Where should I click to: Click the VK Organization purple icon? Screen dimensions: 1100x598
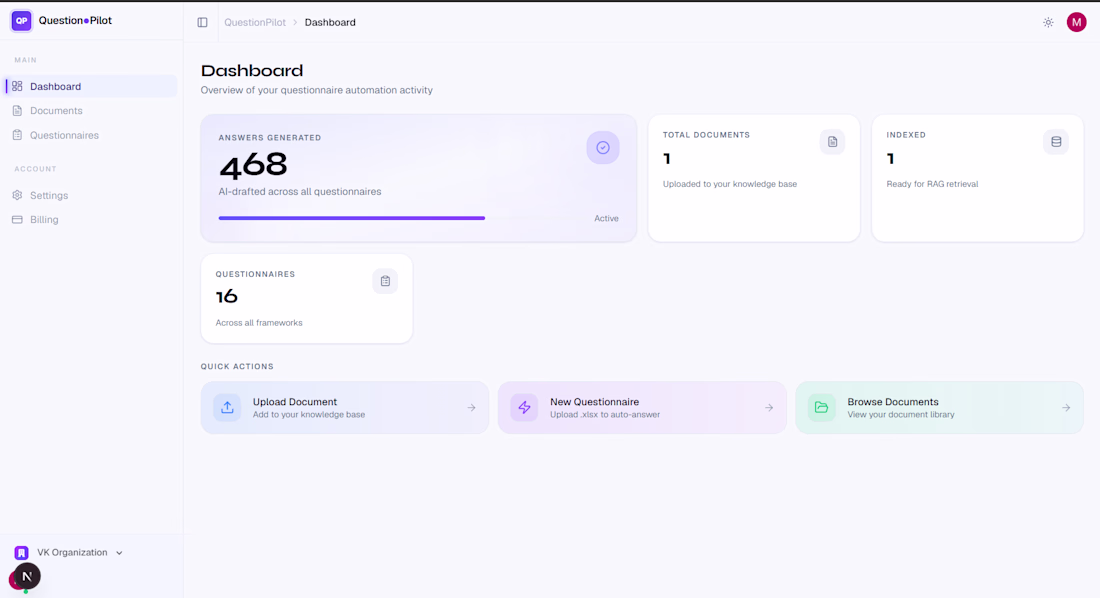[22, 553]
